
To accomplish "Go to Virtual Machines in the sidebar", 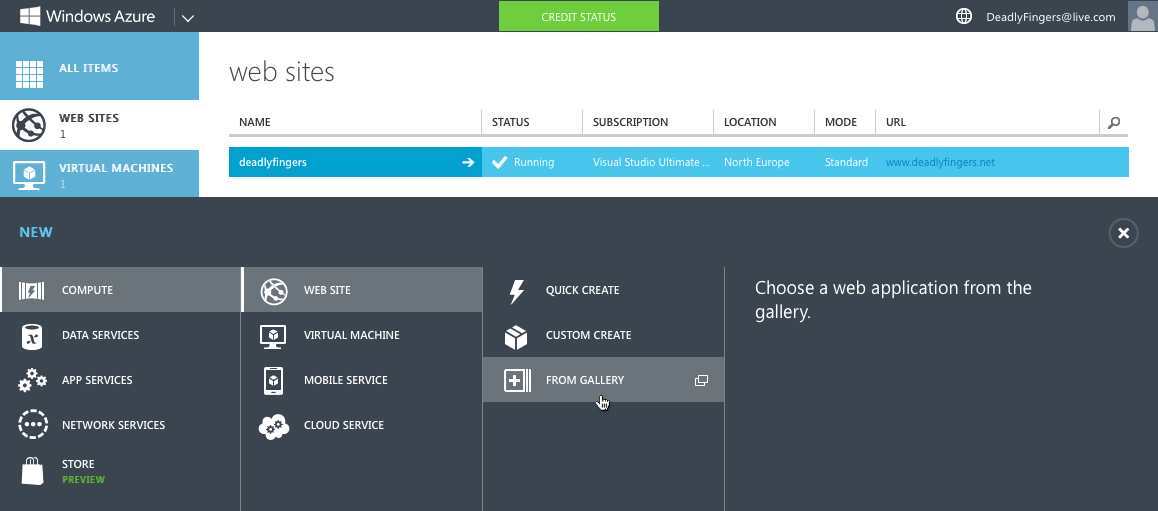I will (99, 174).
